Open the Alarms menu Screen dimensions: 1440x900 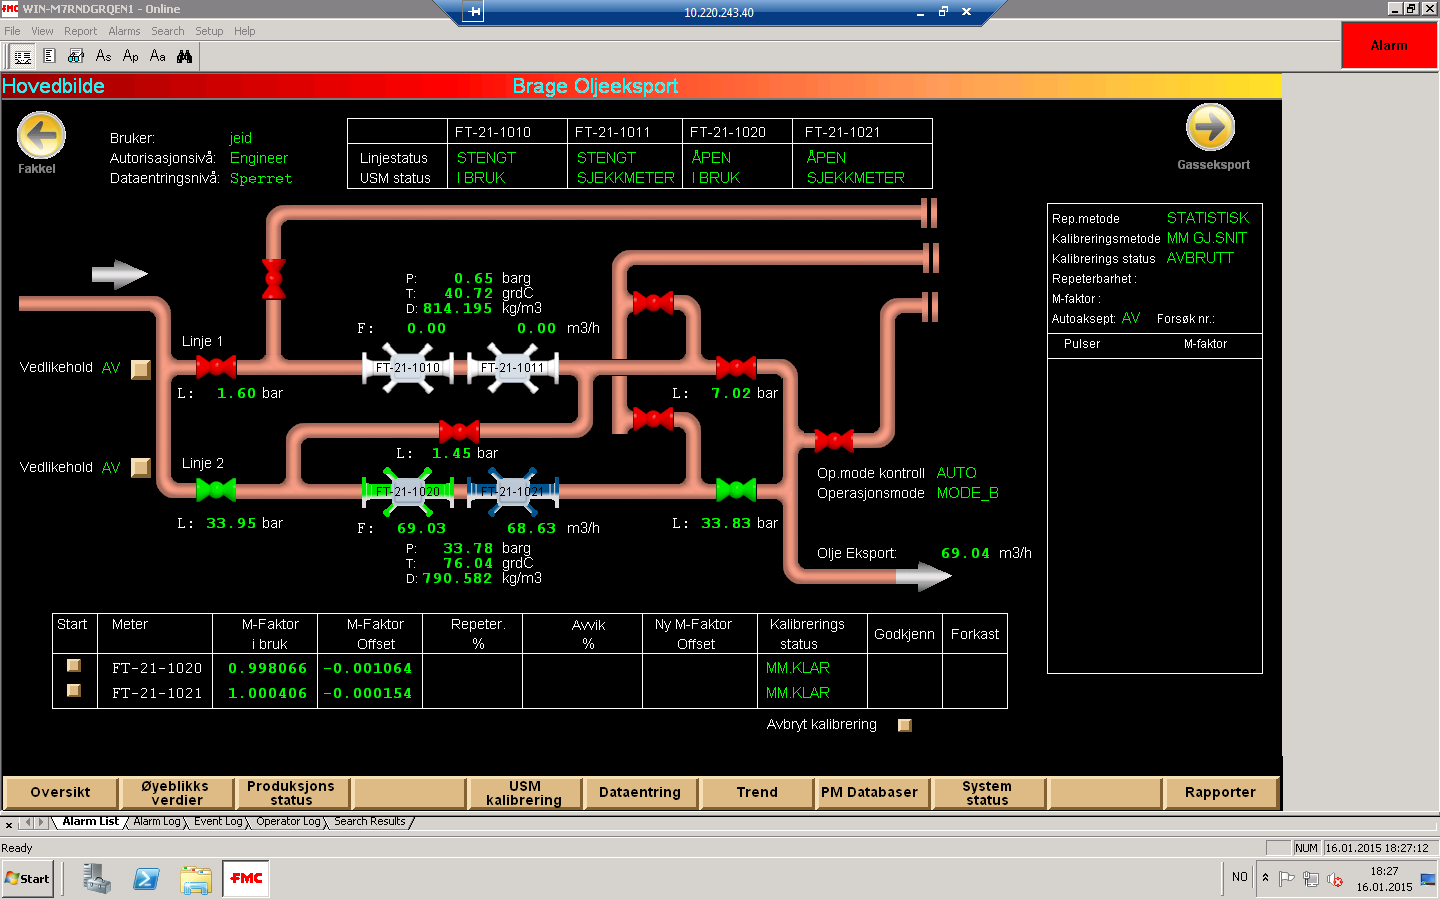click(124, 31)
